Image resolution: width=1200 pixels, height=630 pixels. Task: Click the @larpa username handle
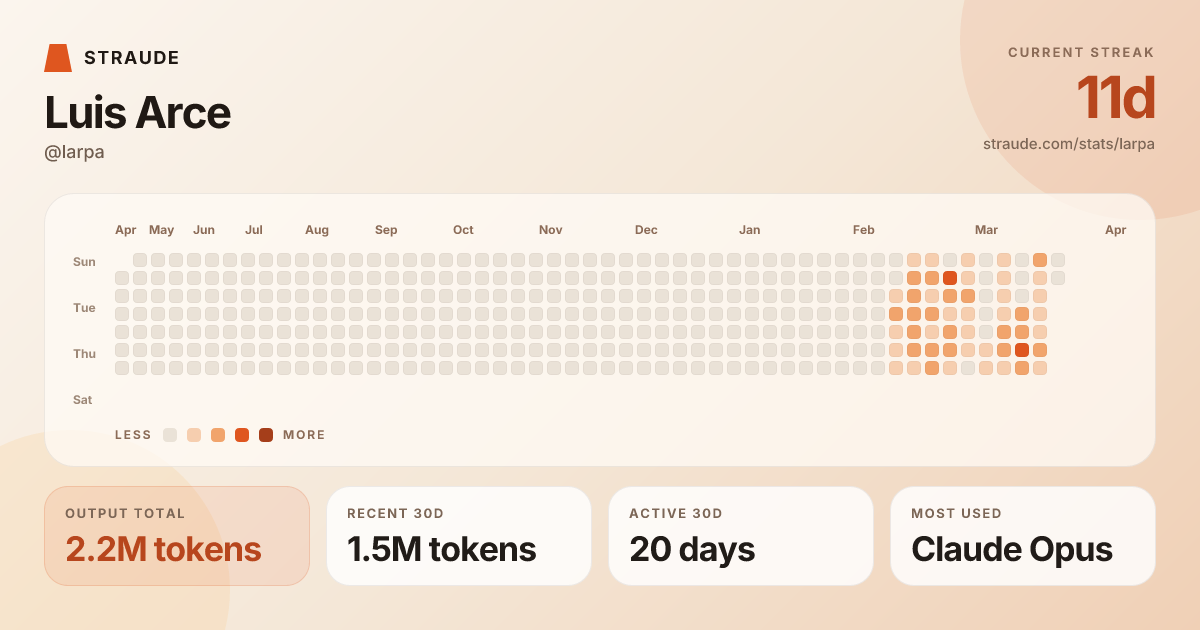pyautogui.click(x=75, y=152)
